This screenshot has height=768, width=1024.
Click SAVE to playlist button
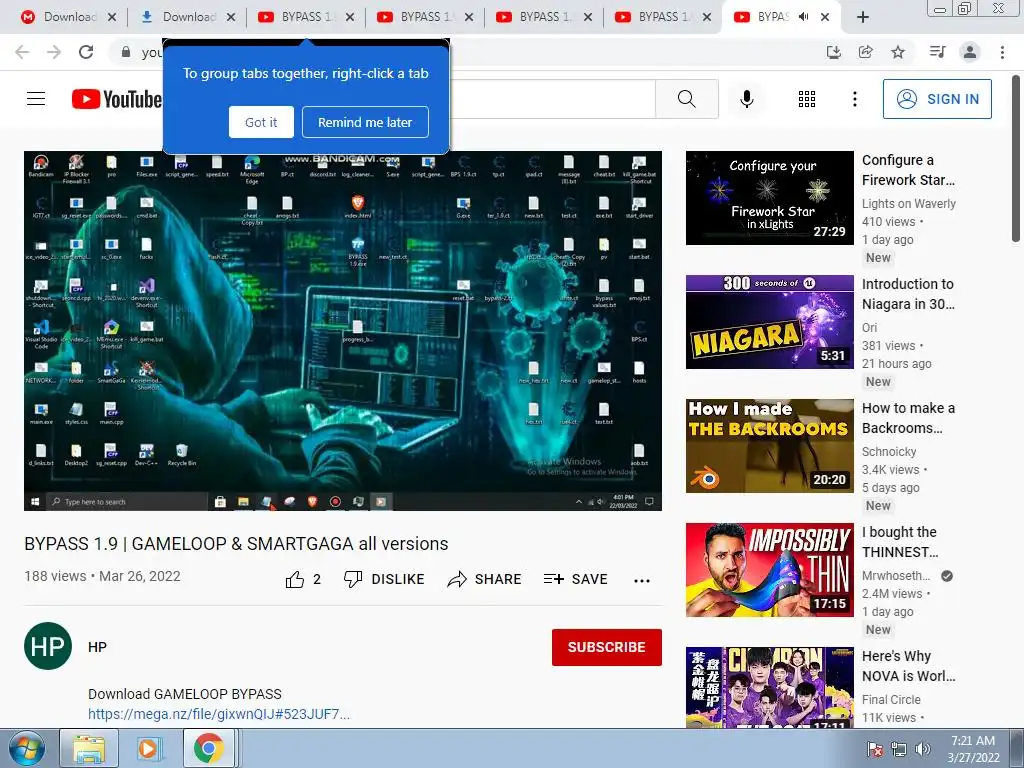point(575,579)
